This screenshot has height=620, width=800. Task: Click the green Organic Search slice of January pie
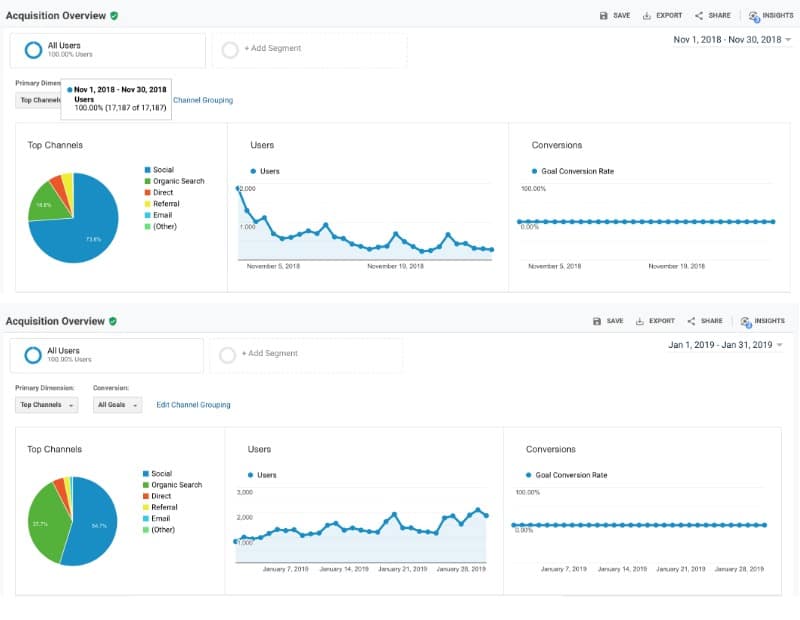[x=45, y=523]
